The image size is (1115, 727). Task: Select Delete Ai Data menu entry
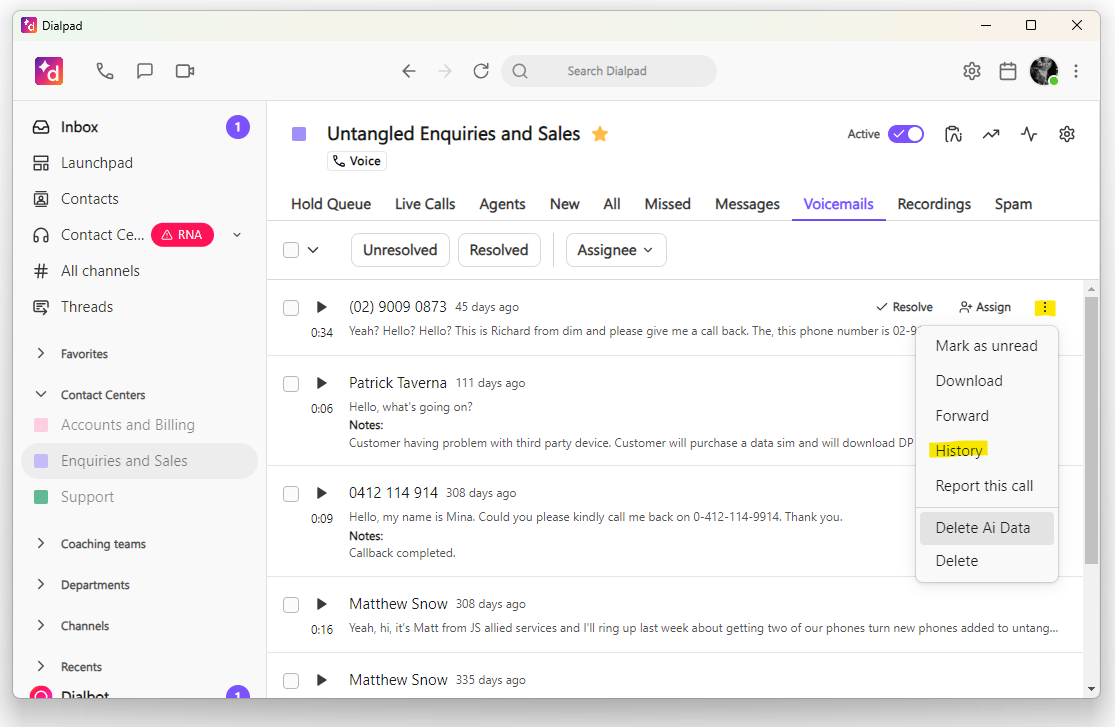(986, 529)
